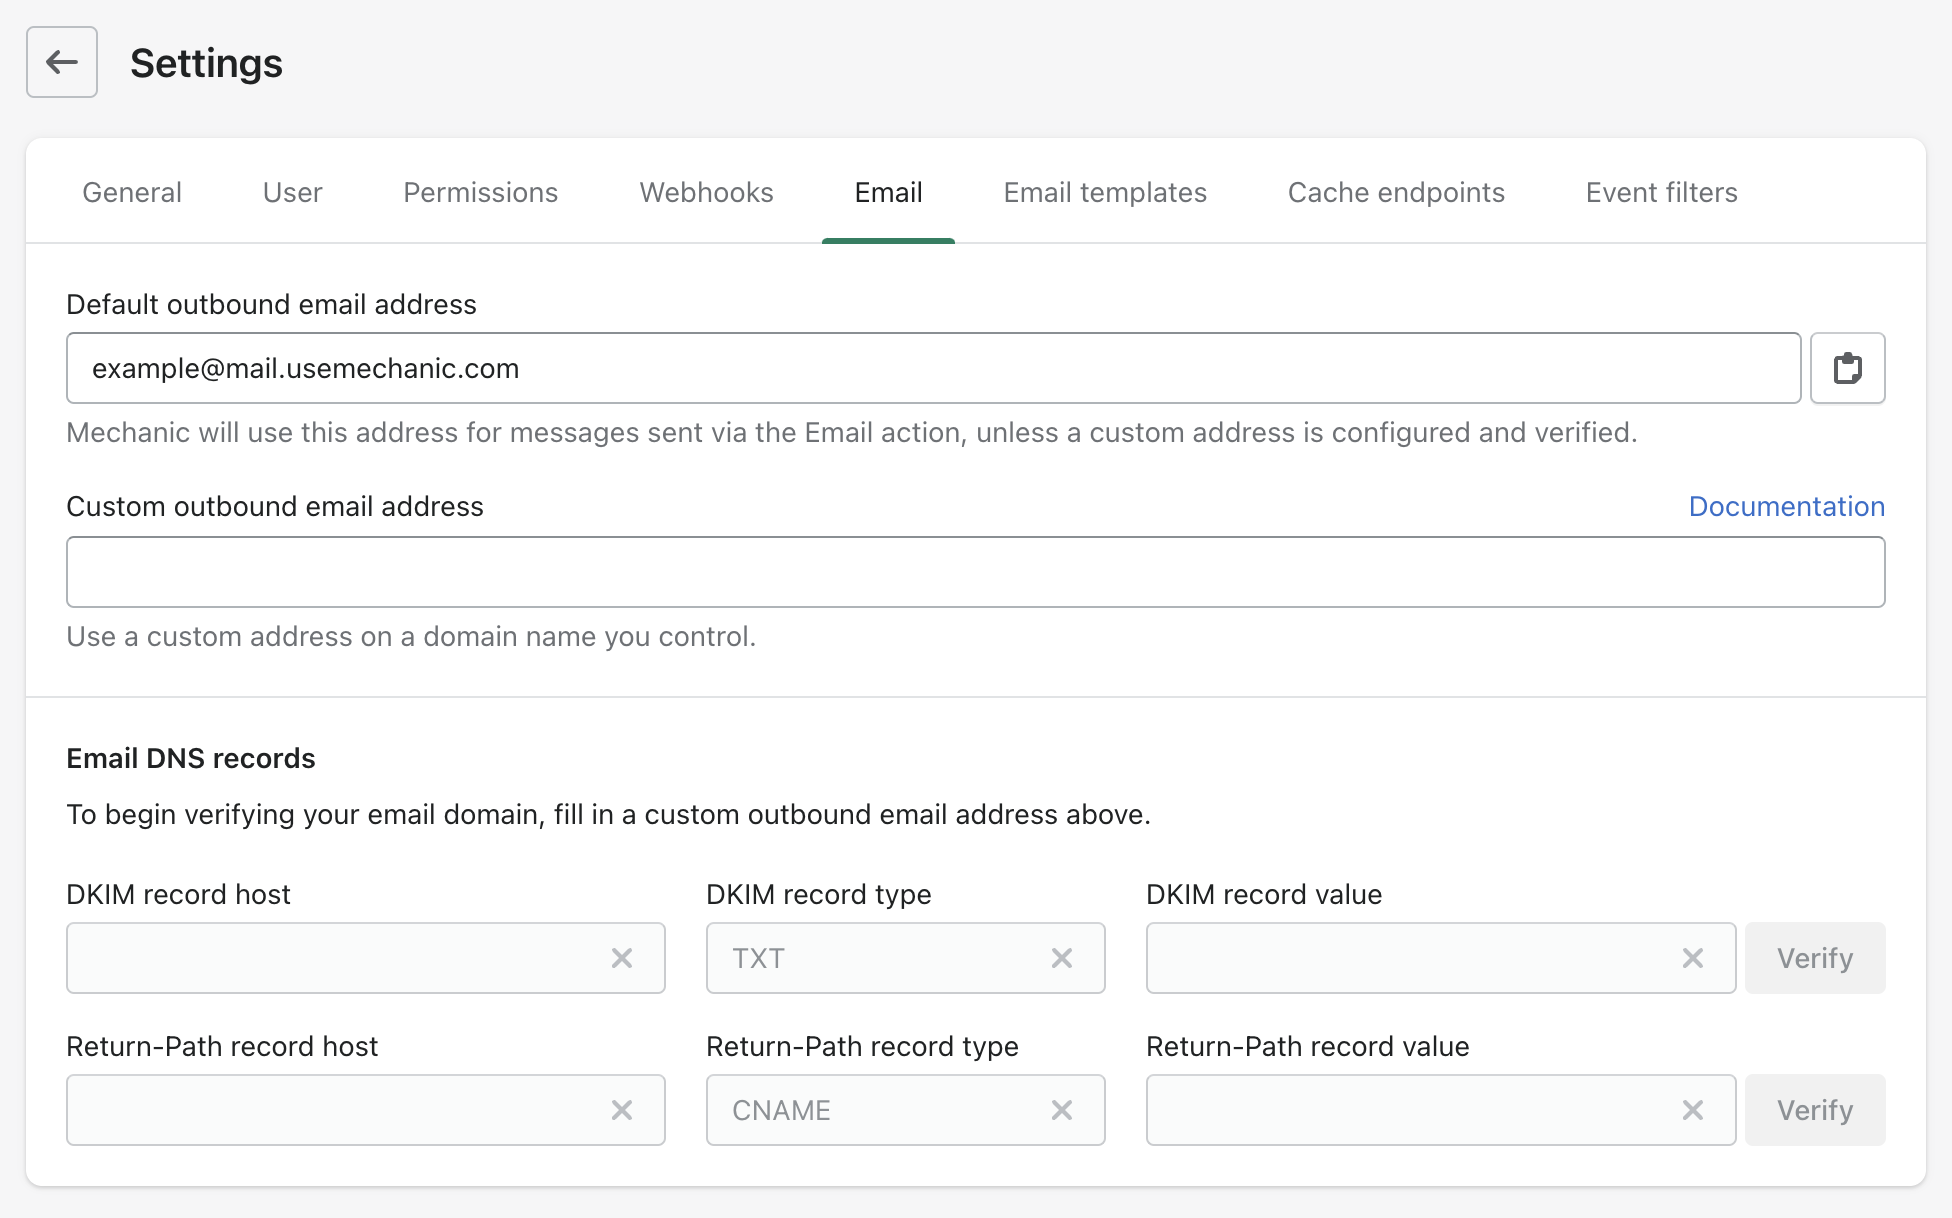Viewport: 1952px width, 1218px height.
Task: Open the Event filters tab
Action: (1661, 192)
